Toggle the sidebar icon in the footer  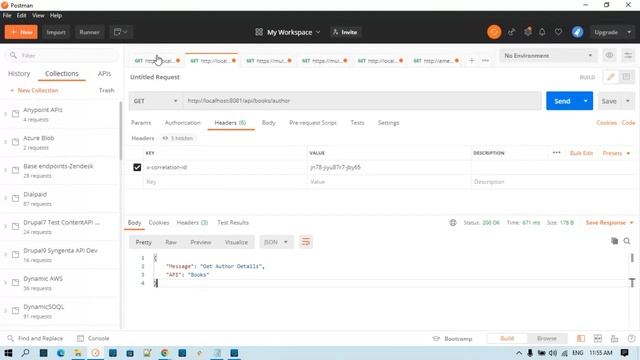coord(580,338)
